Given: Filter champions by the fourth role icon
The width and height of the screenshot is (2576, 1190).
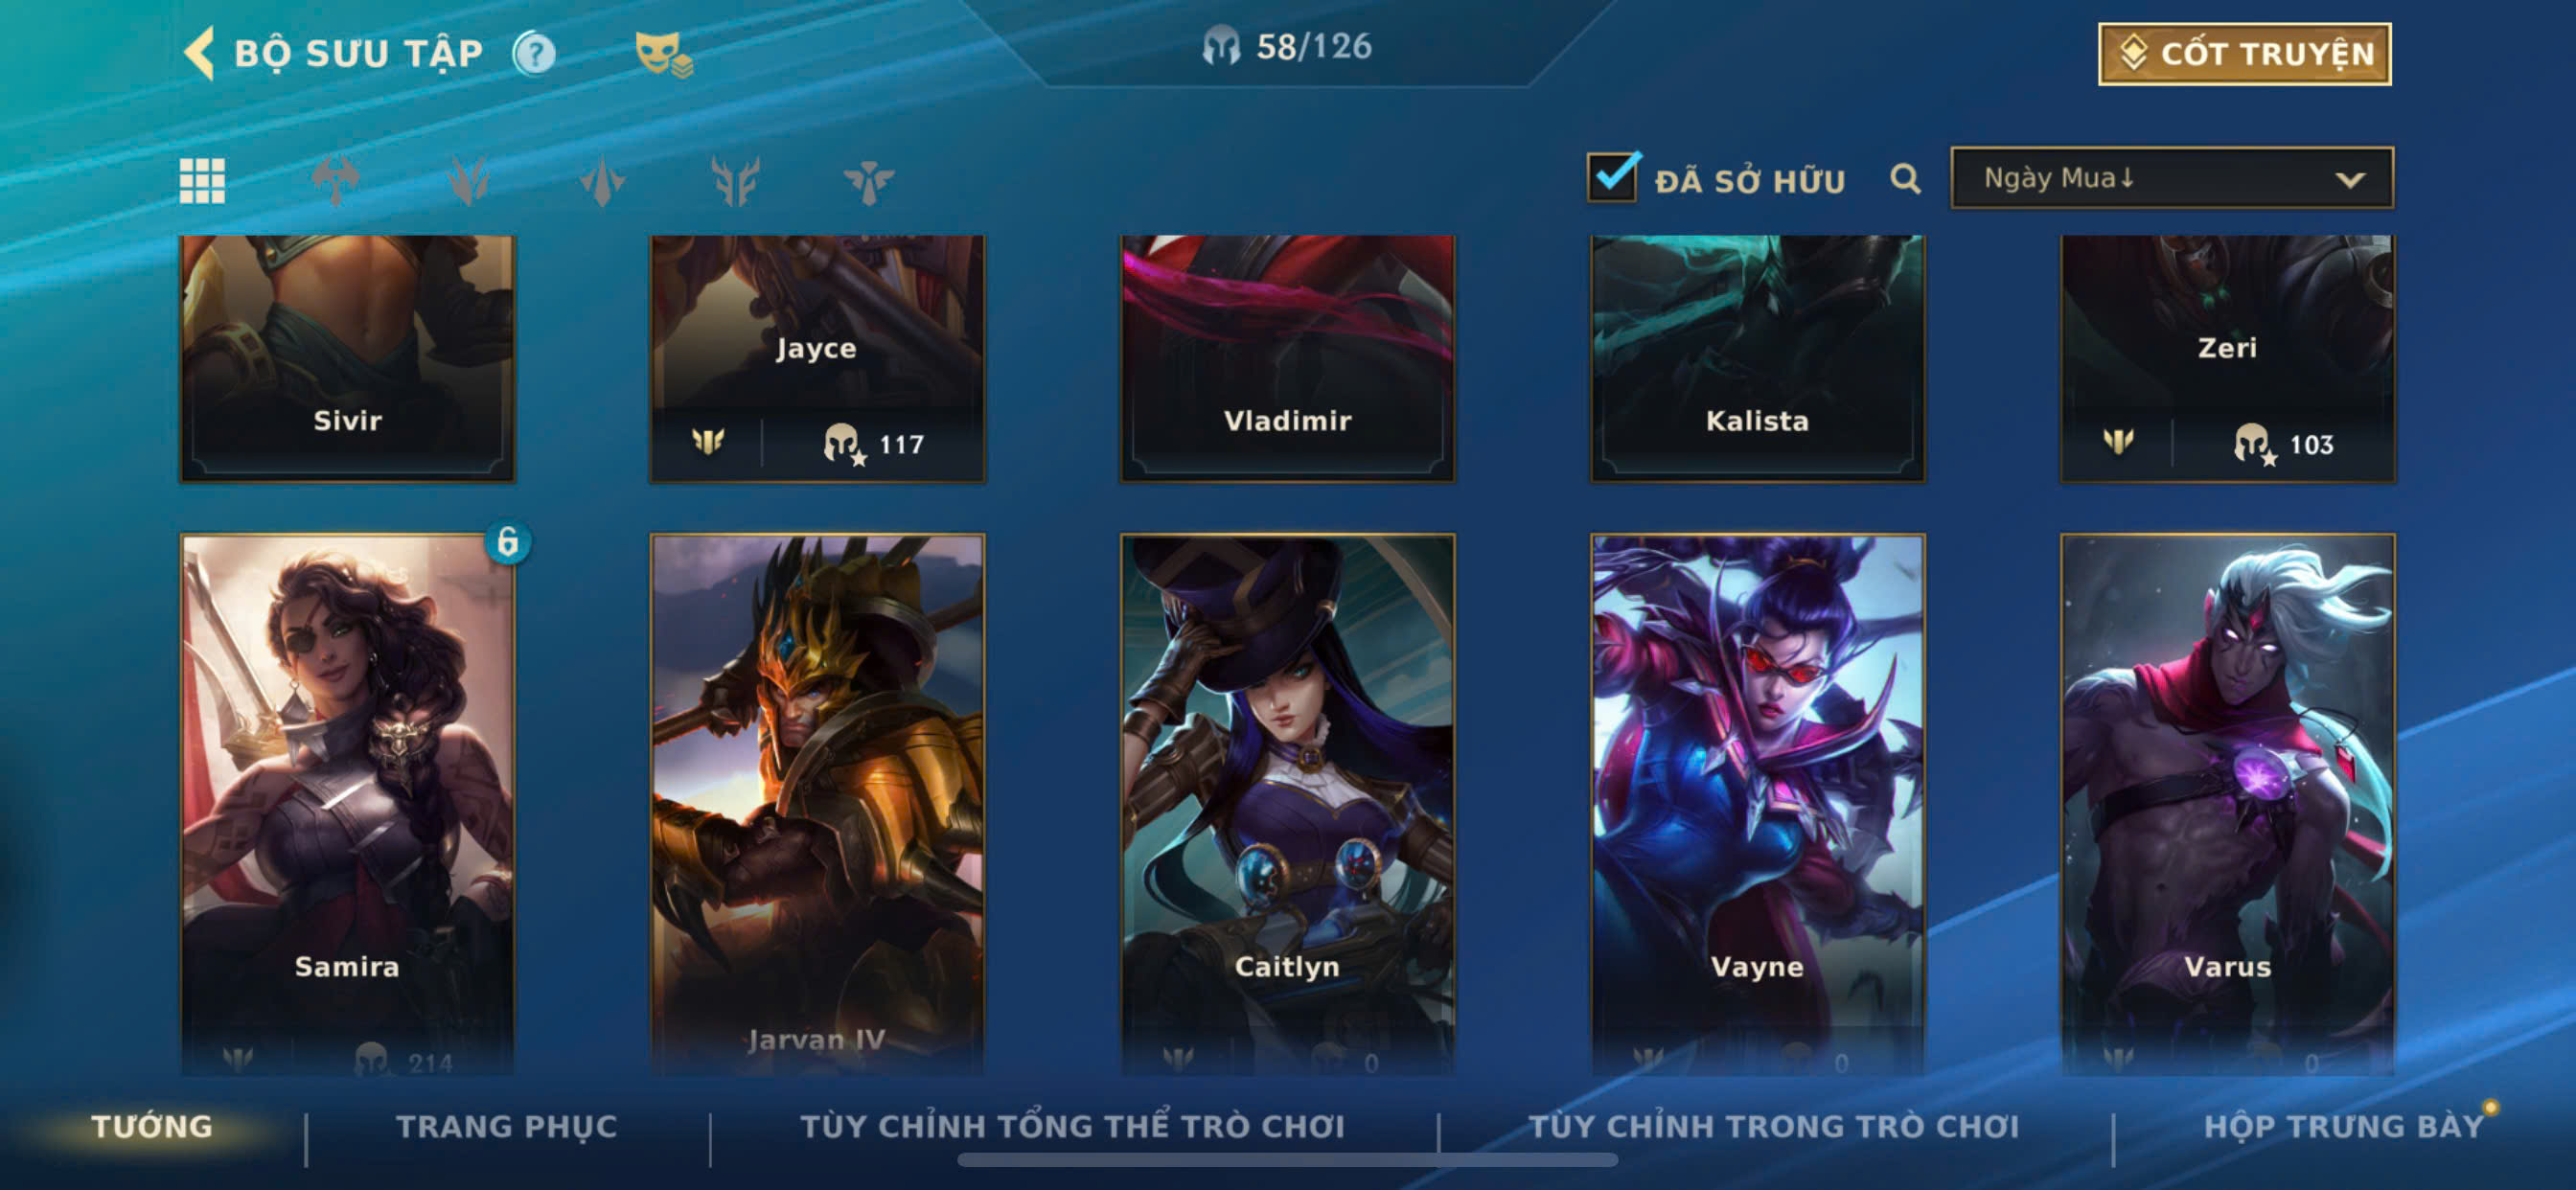Looking at the screenshot, I should coord(736,181).
